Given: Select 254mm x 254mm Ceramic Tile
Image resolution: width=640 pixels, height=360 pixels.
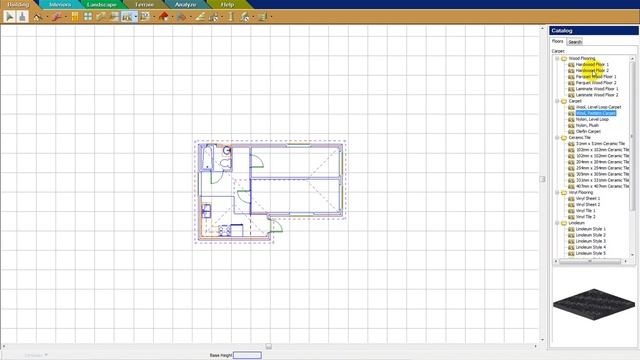Looking at the screenshot, I should tap(602, 168).
